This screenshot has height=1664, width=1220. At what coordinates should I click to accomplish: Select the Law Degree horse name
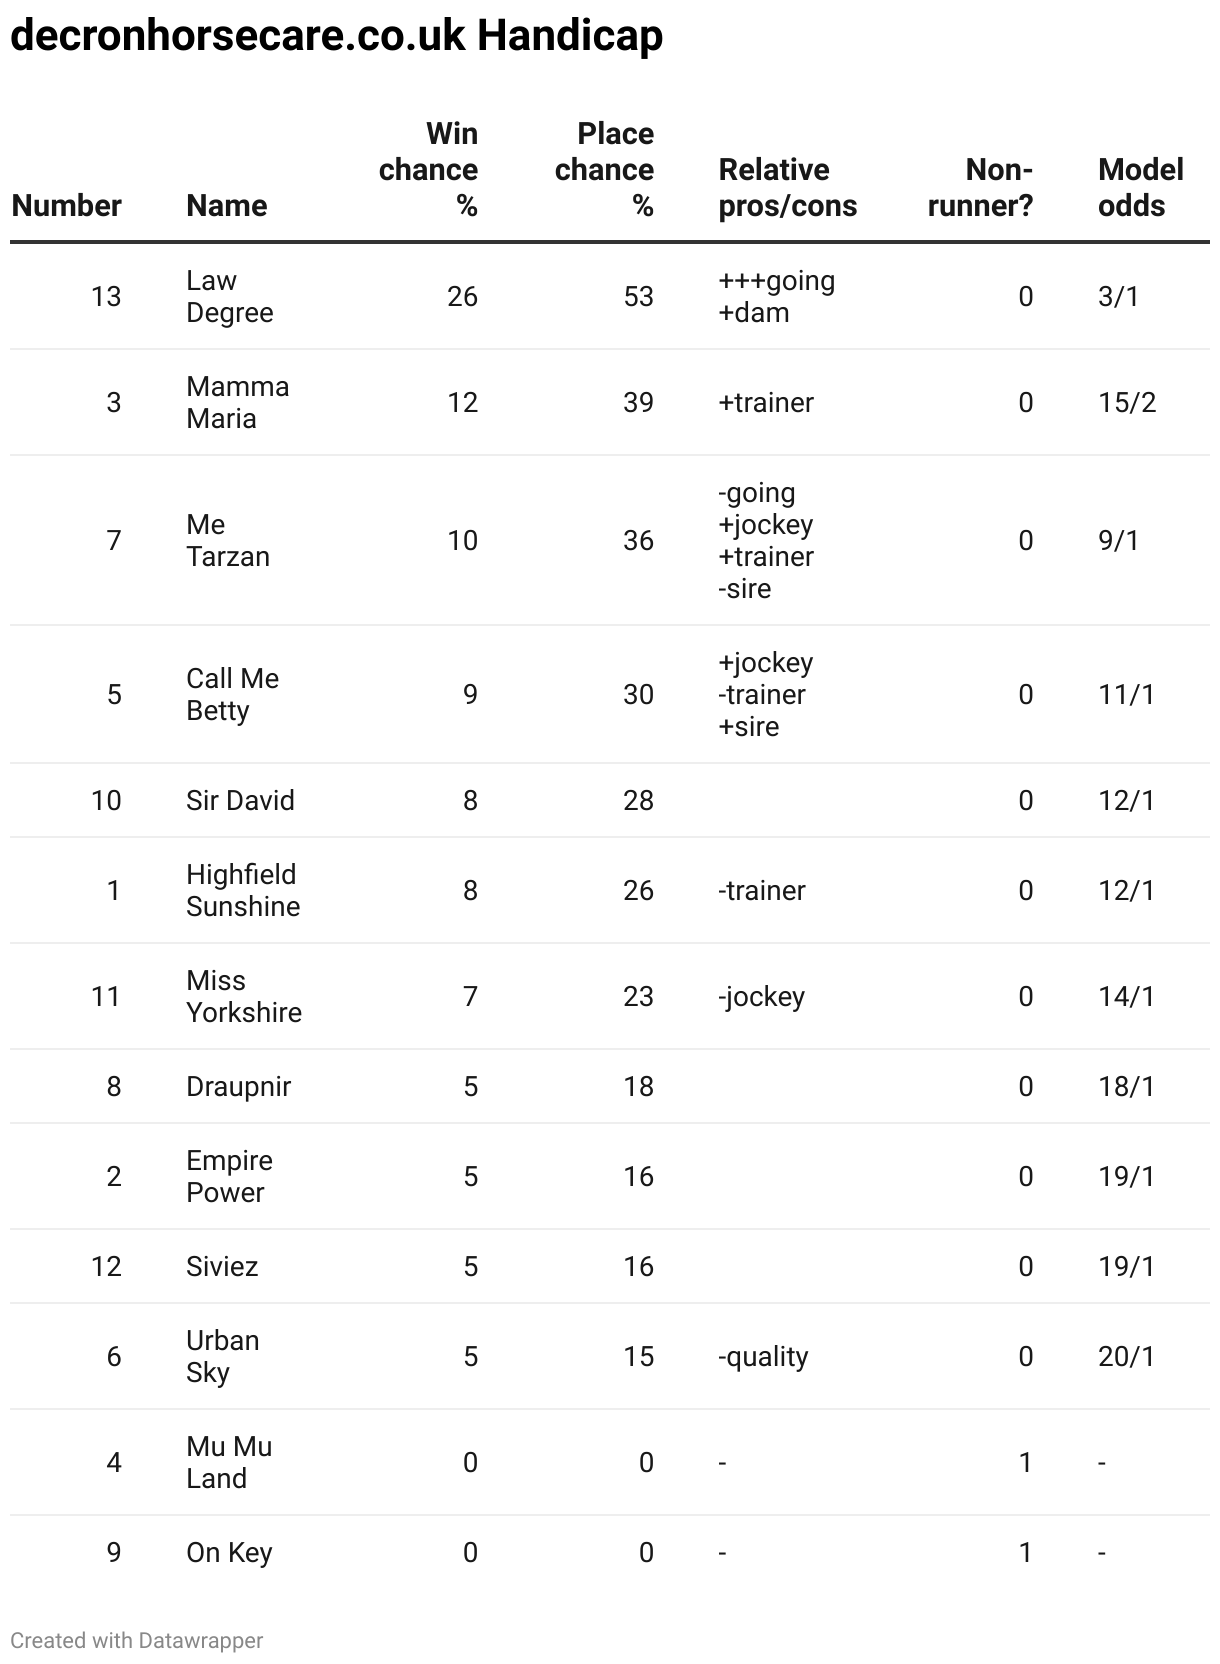click(230, 297)
